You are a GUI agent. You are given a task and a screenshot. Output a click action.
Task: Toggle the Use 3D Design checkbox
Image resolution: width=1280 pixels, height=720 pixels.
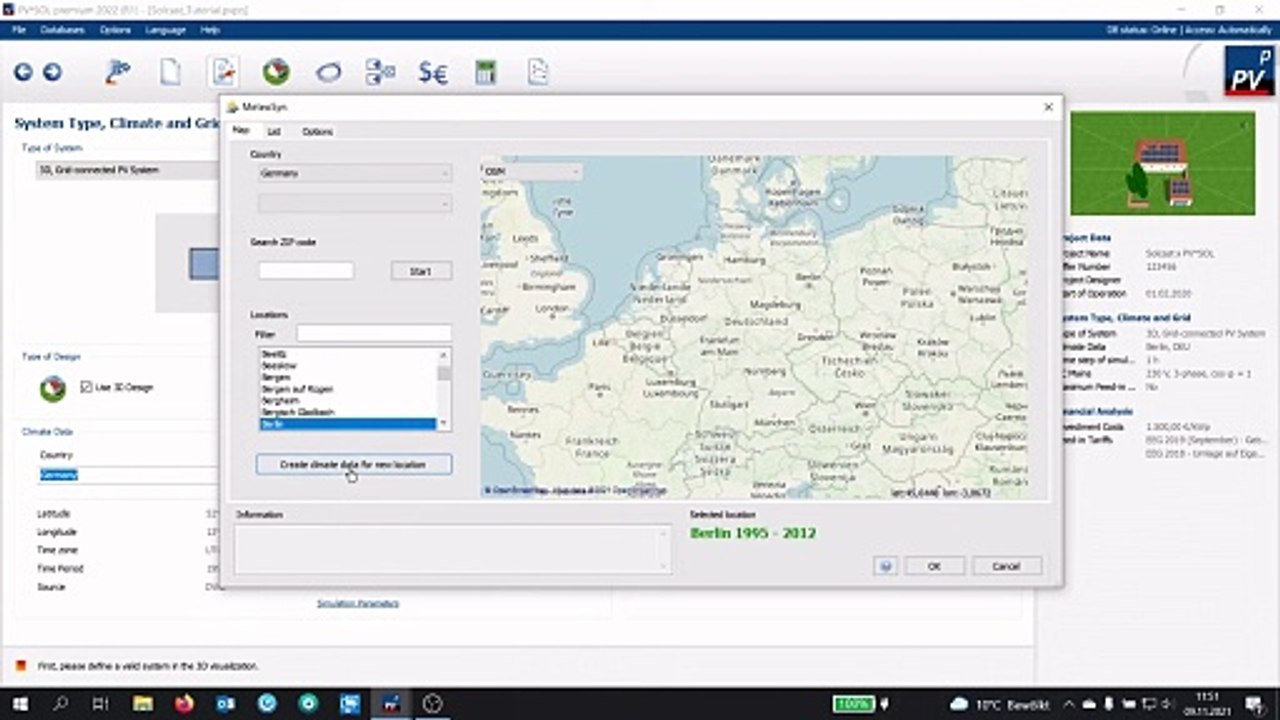(x=87, y=387)
